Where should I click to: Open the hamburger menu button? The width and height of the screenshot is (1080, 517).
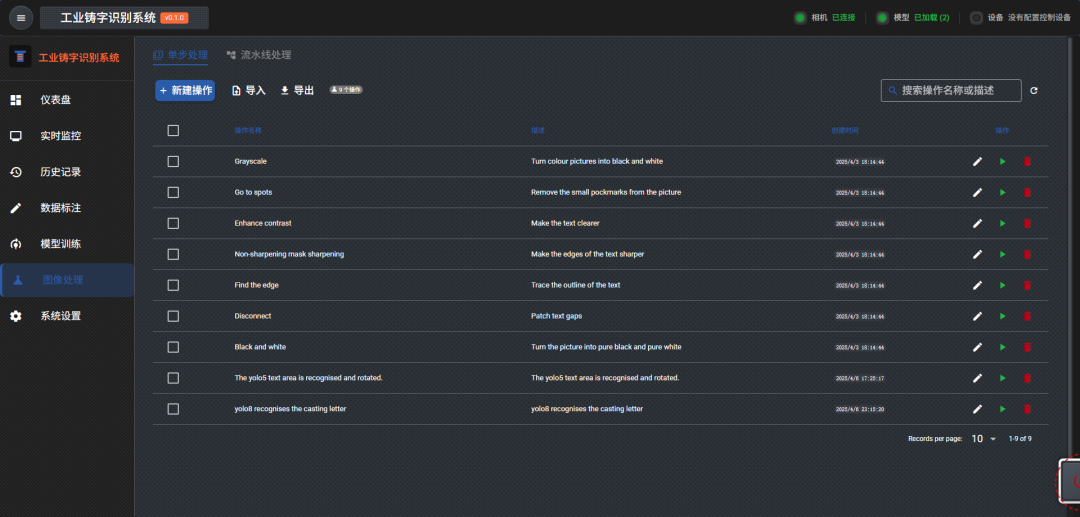pos(21,18)
